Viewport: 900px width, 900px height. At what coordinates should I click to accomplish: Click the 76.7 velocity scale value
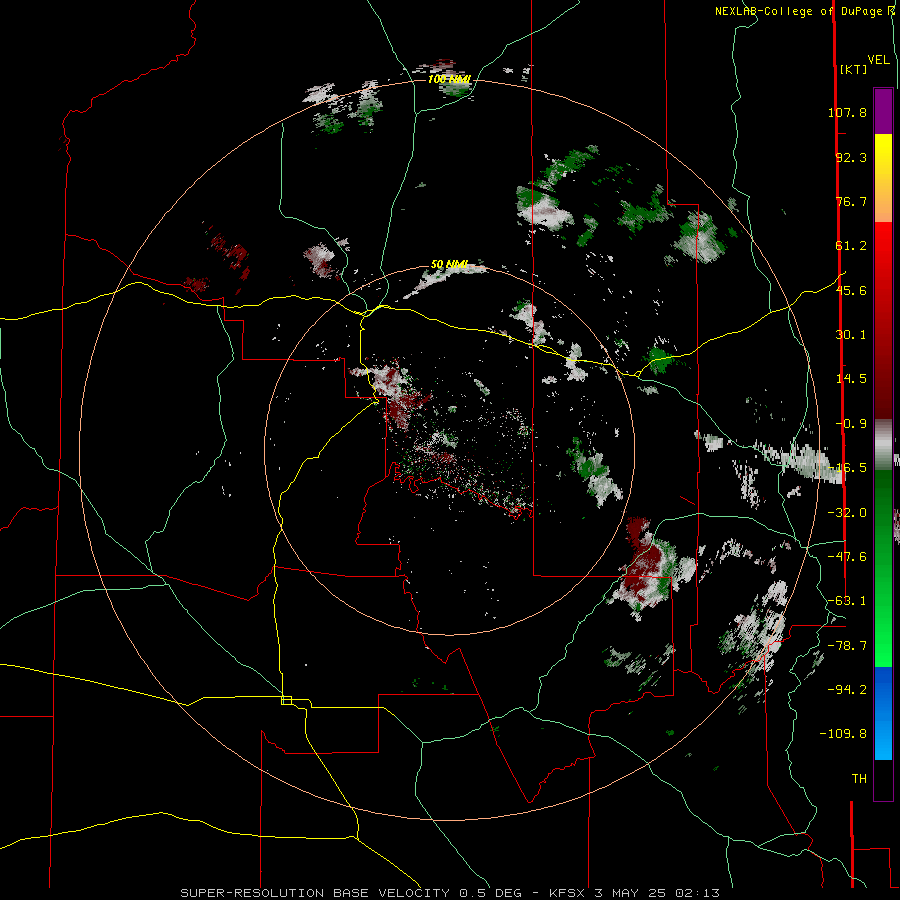click(851, 201)
